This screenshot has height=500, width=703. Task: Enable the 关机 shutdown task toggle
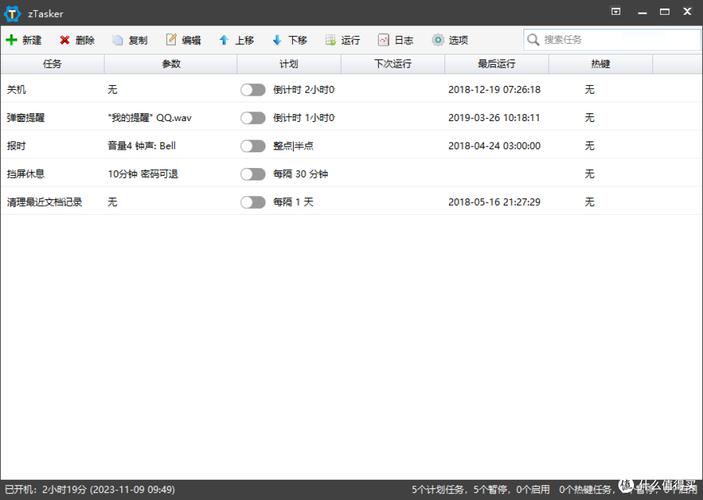[x=253, y=90]
